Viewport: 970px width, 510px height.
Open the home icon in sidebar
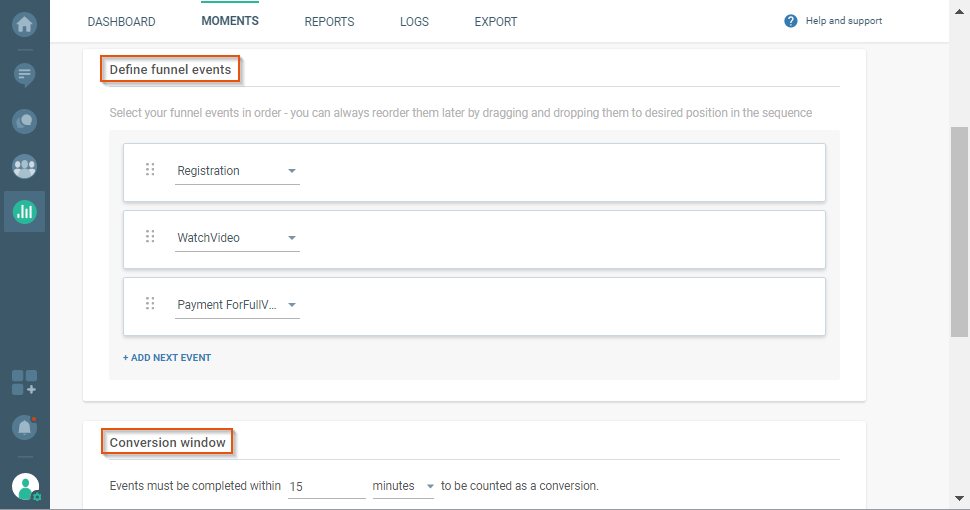click(x=24, y=22)
